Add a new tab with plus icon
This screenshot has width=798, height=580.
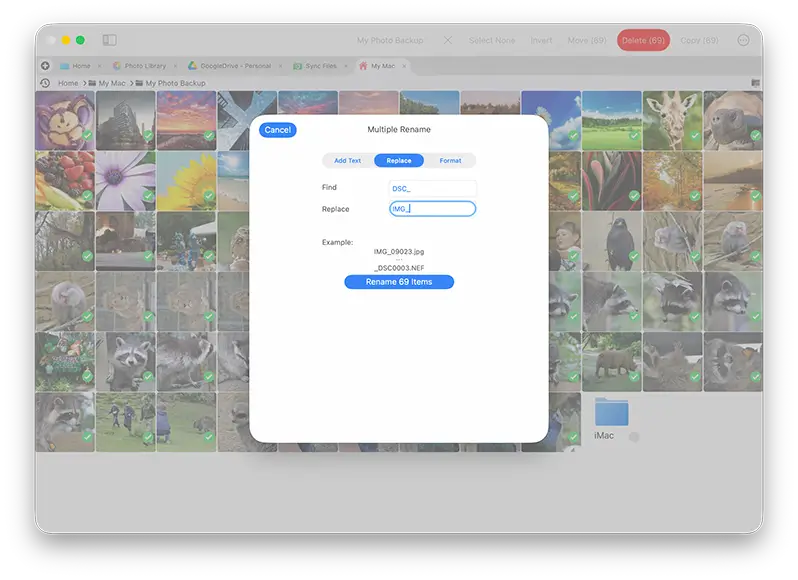pos(45,66)
